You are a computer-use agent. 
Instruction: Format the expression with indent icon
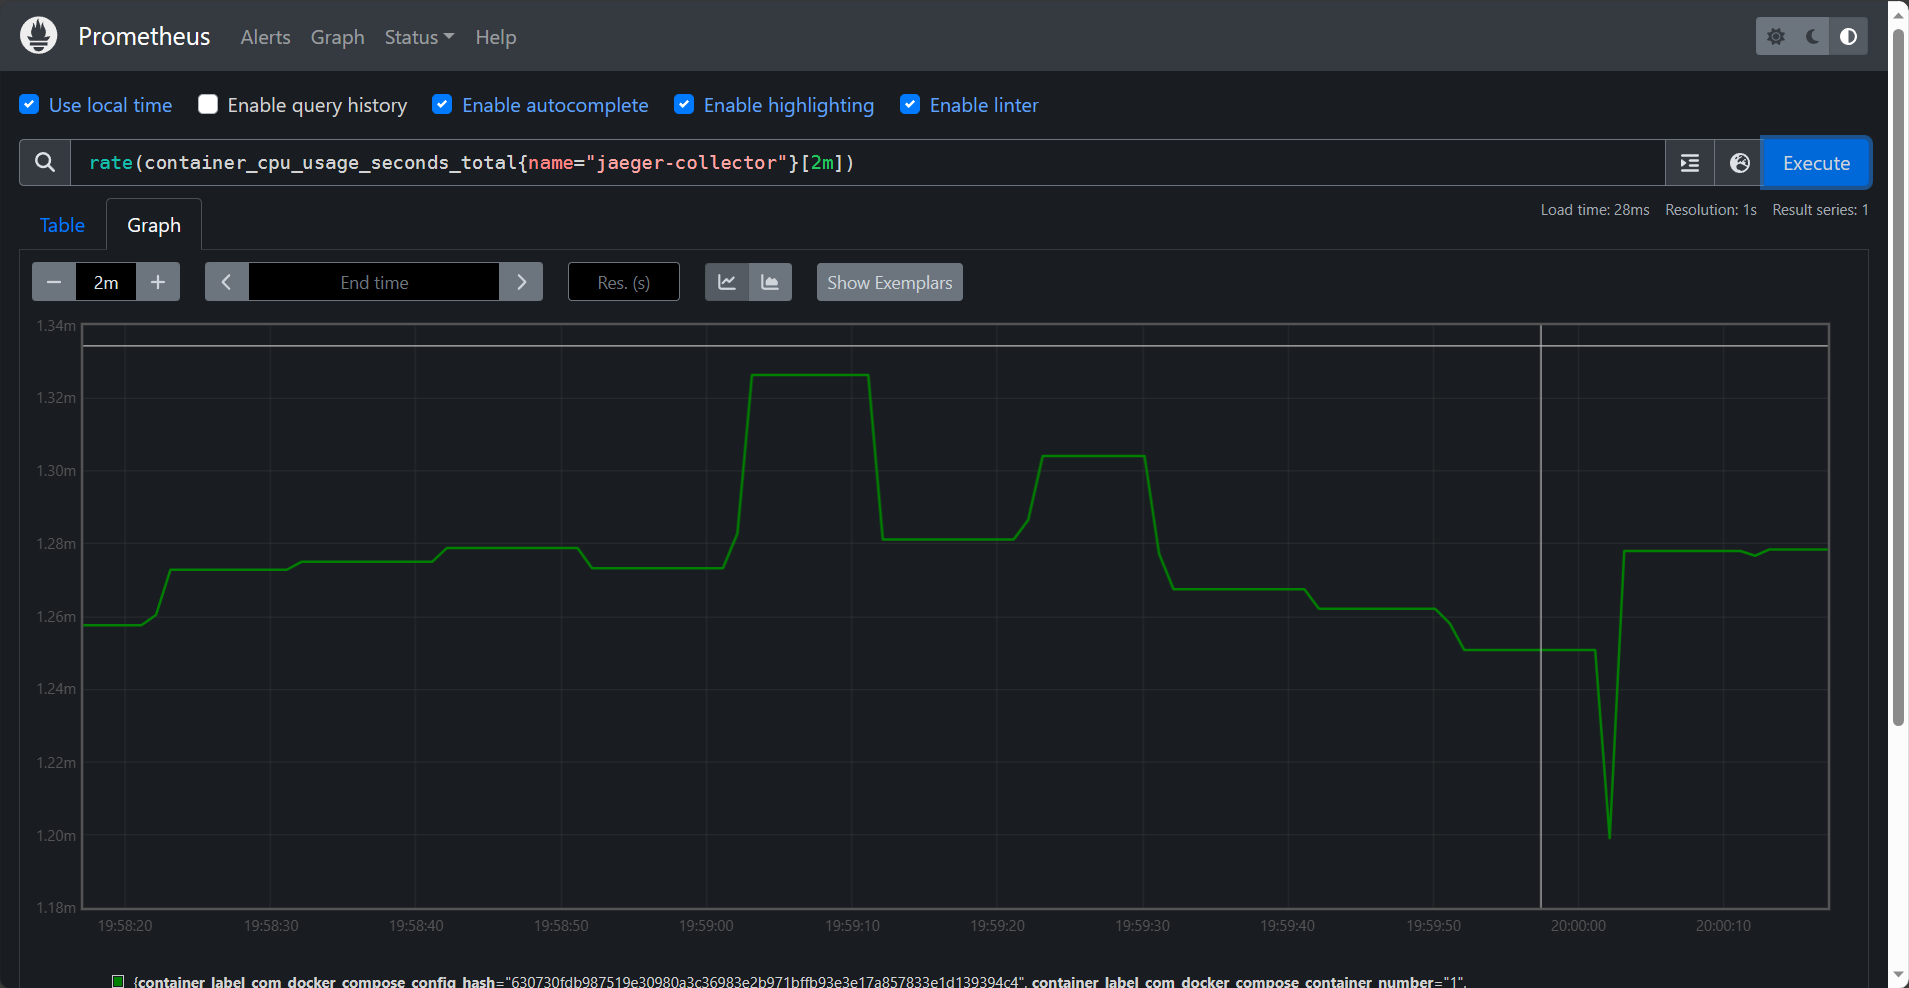(x=1690, y=163)
